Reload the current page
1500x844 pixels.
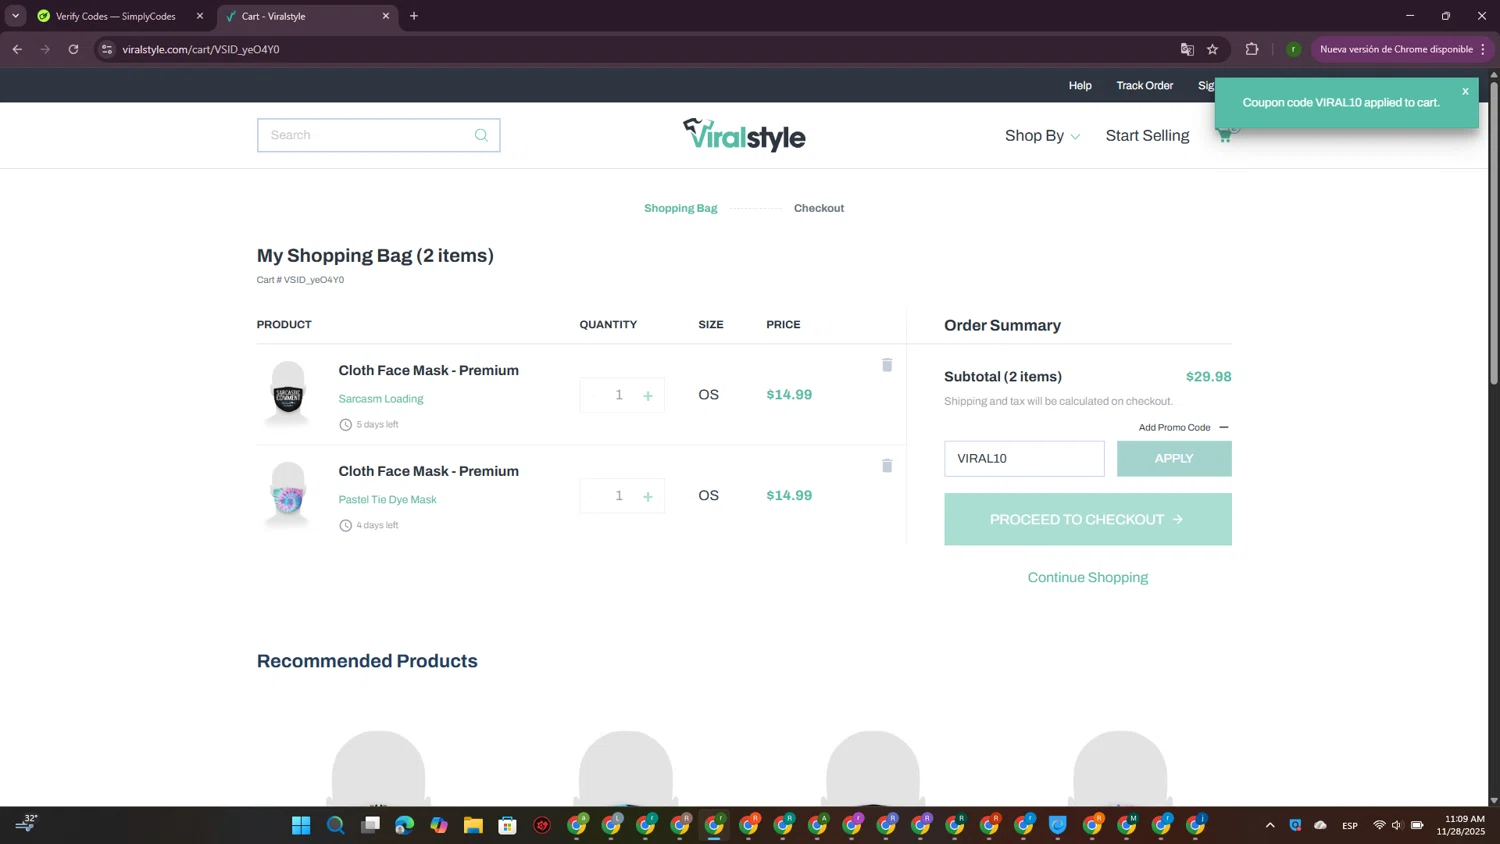[x=73, y=49]
